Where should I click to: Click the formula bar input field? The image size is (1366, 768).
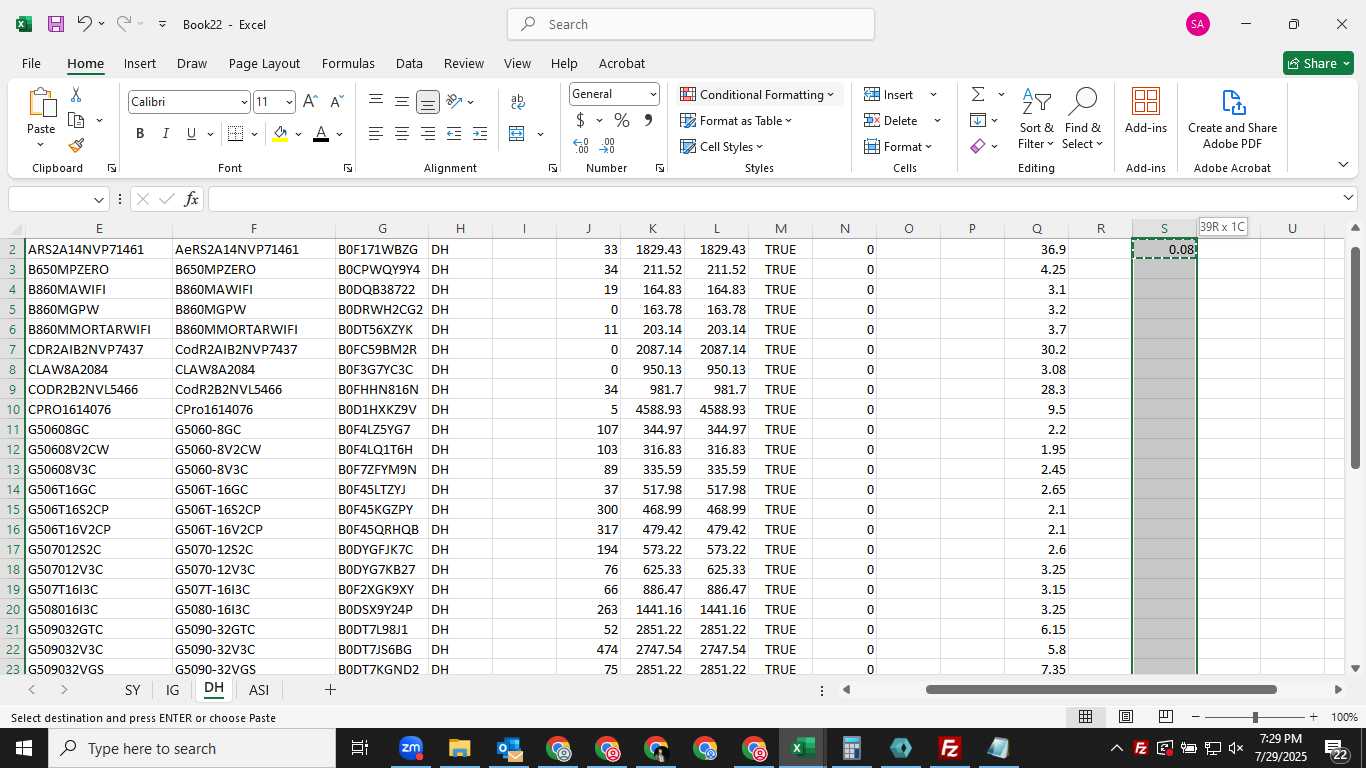(x=774, y=199)
